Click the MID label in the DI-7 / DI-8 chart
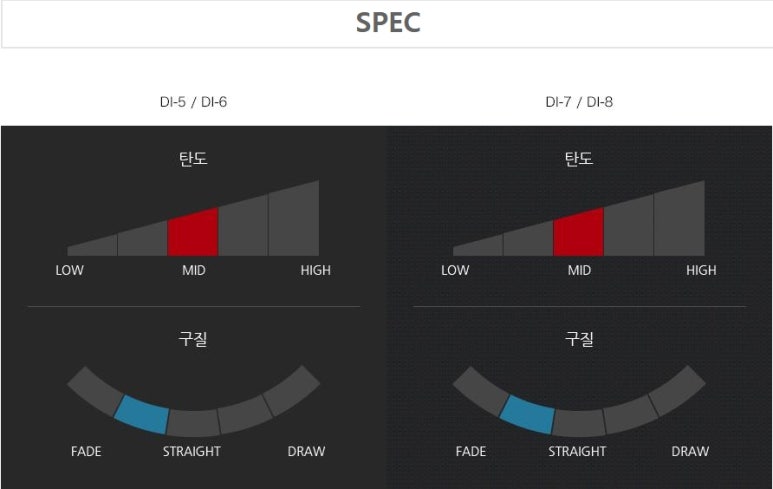Viewport: 773px width, 489px height. click(579, 270)
